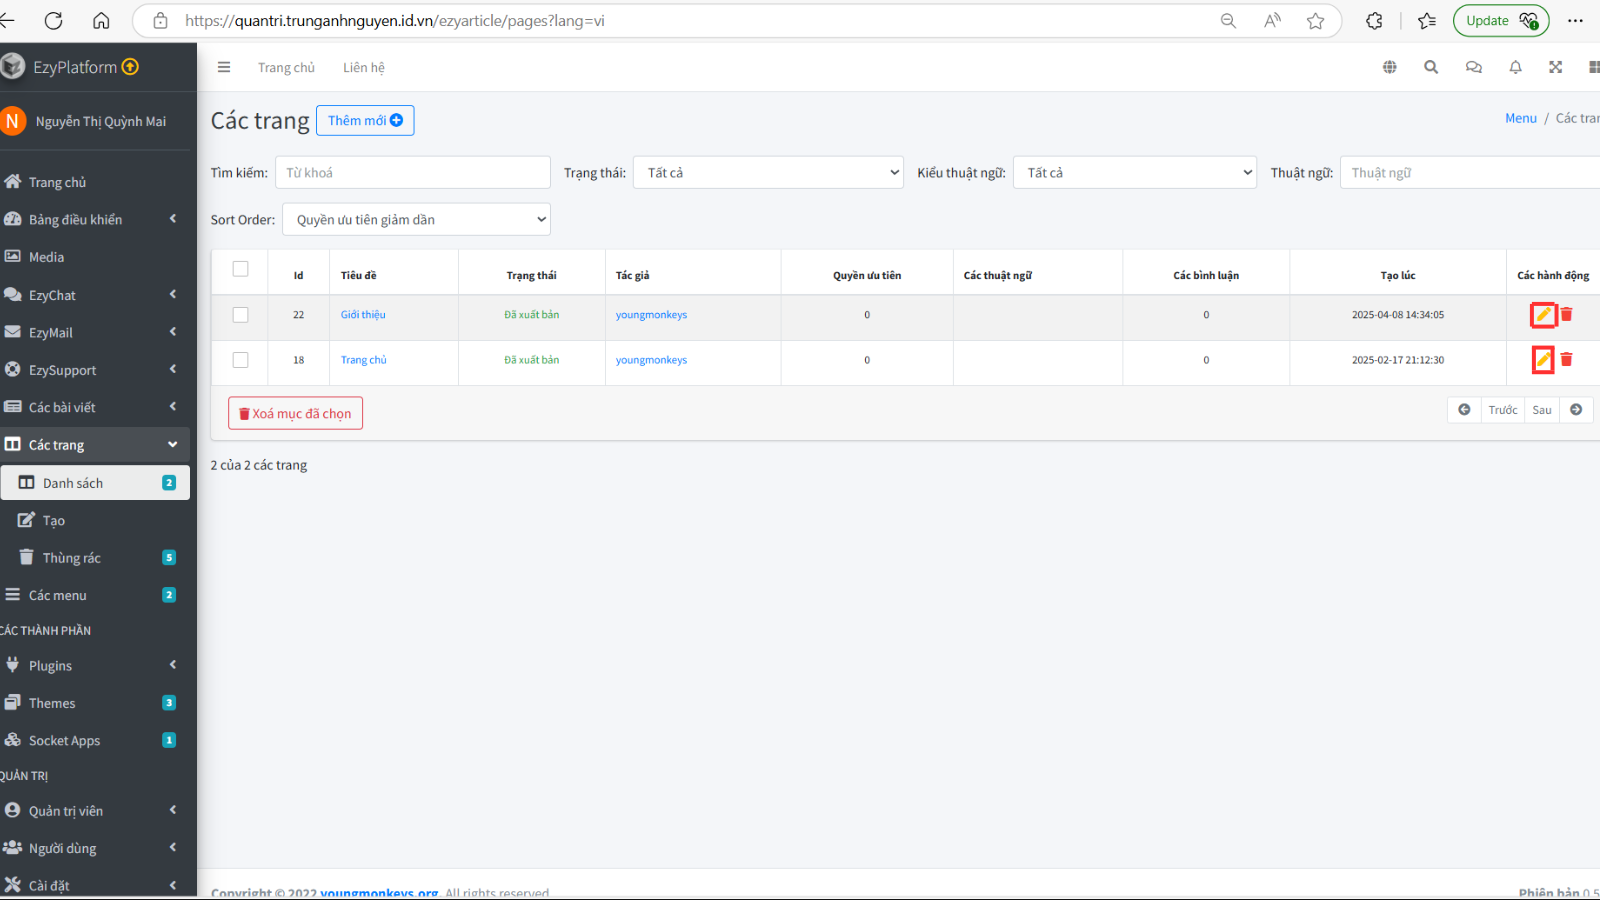Select the Liên hệ top menu item
Image resolution: width=1600 pixels, height=900 pixels.
point(364,67)
